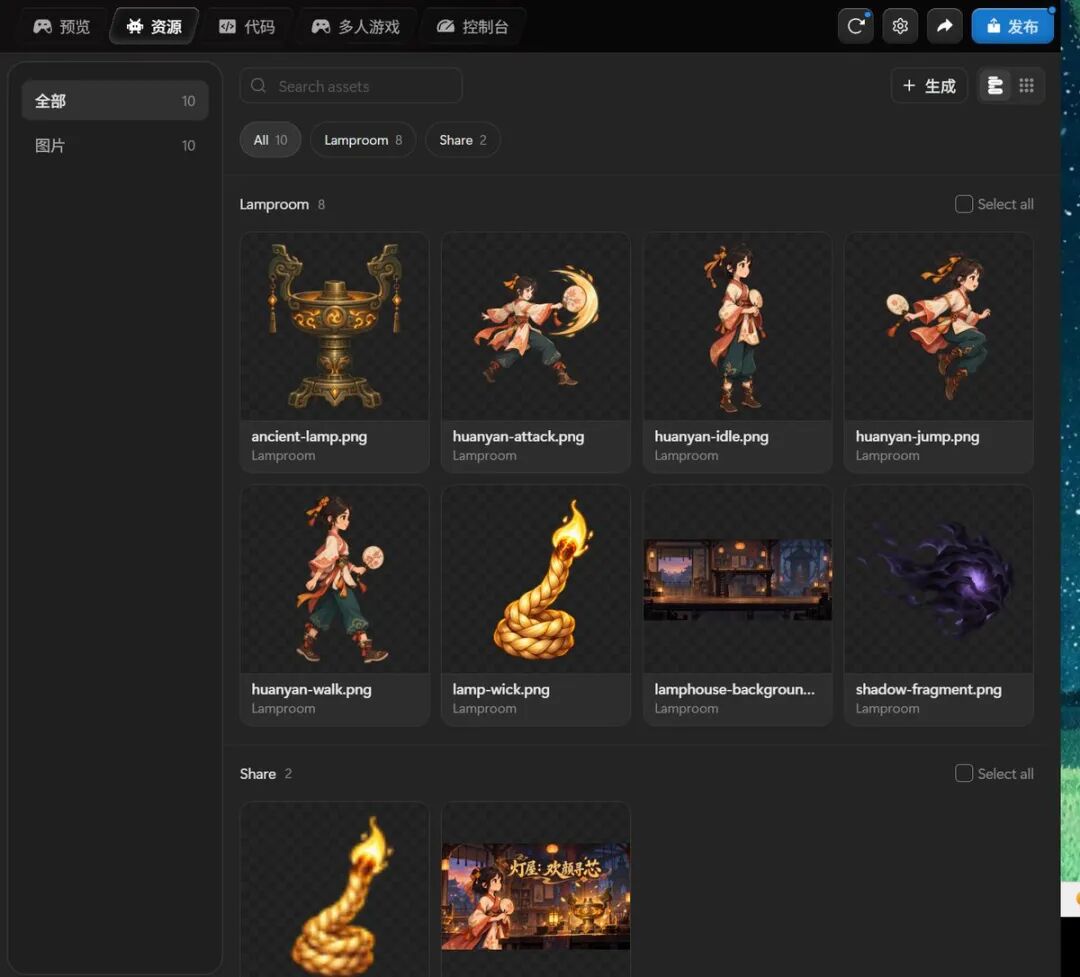1080x977 pixels.
Task: Click the 生成 button
Action: click(929, 85)
